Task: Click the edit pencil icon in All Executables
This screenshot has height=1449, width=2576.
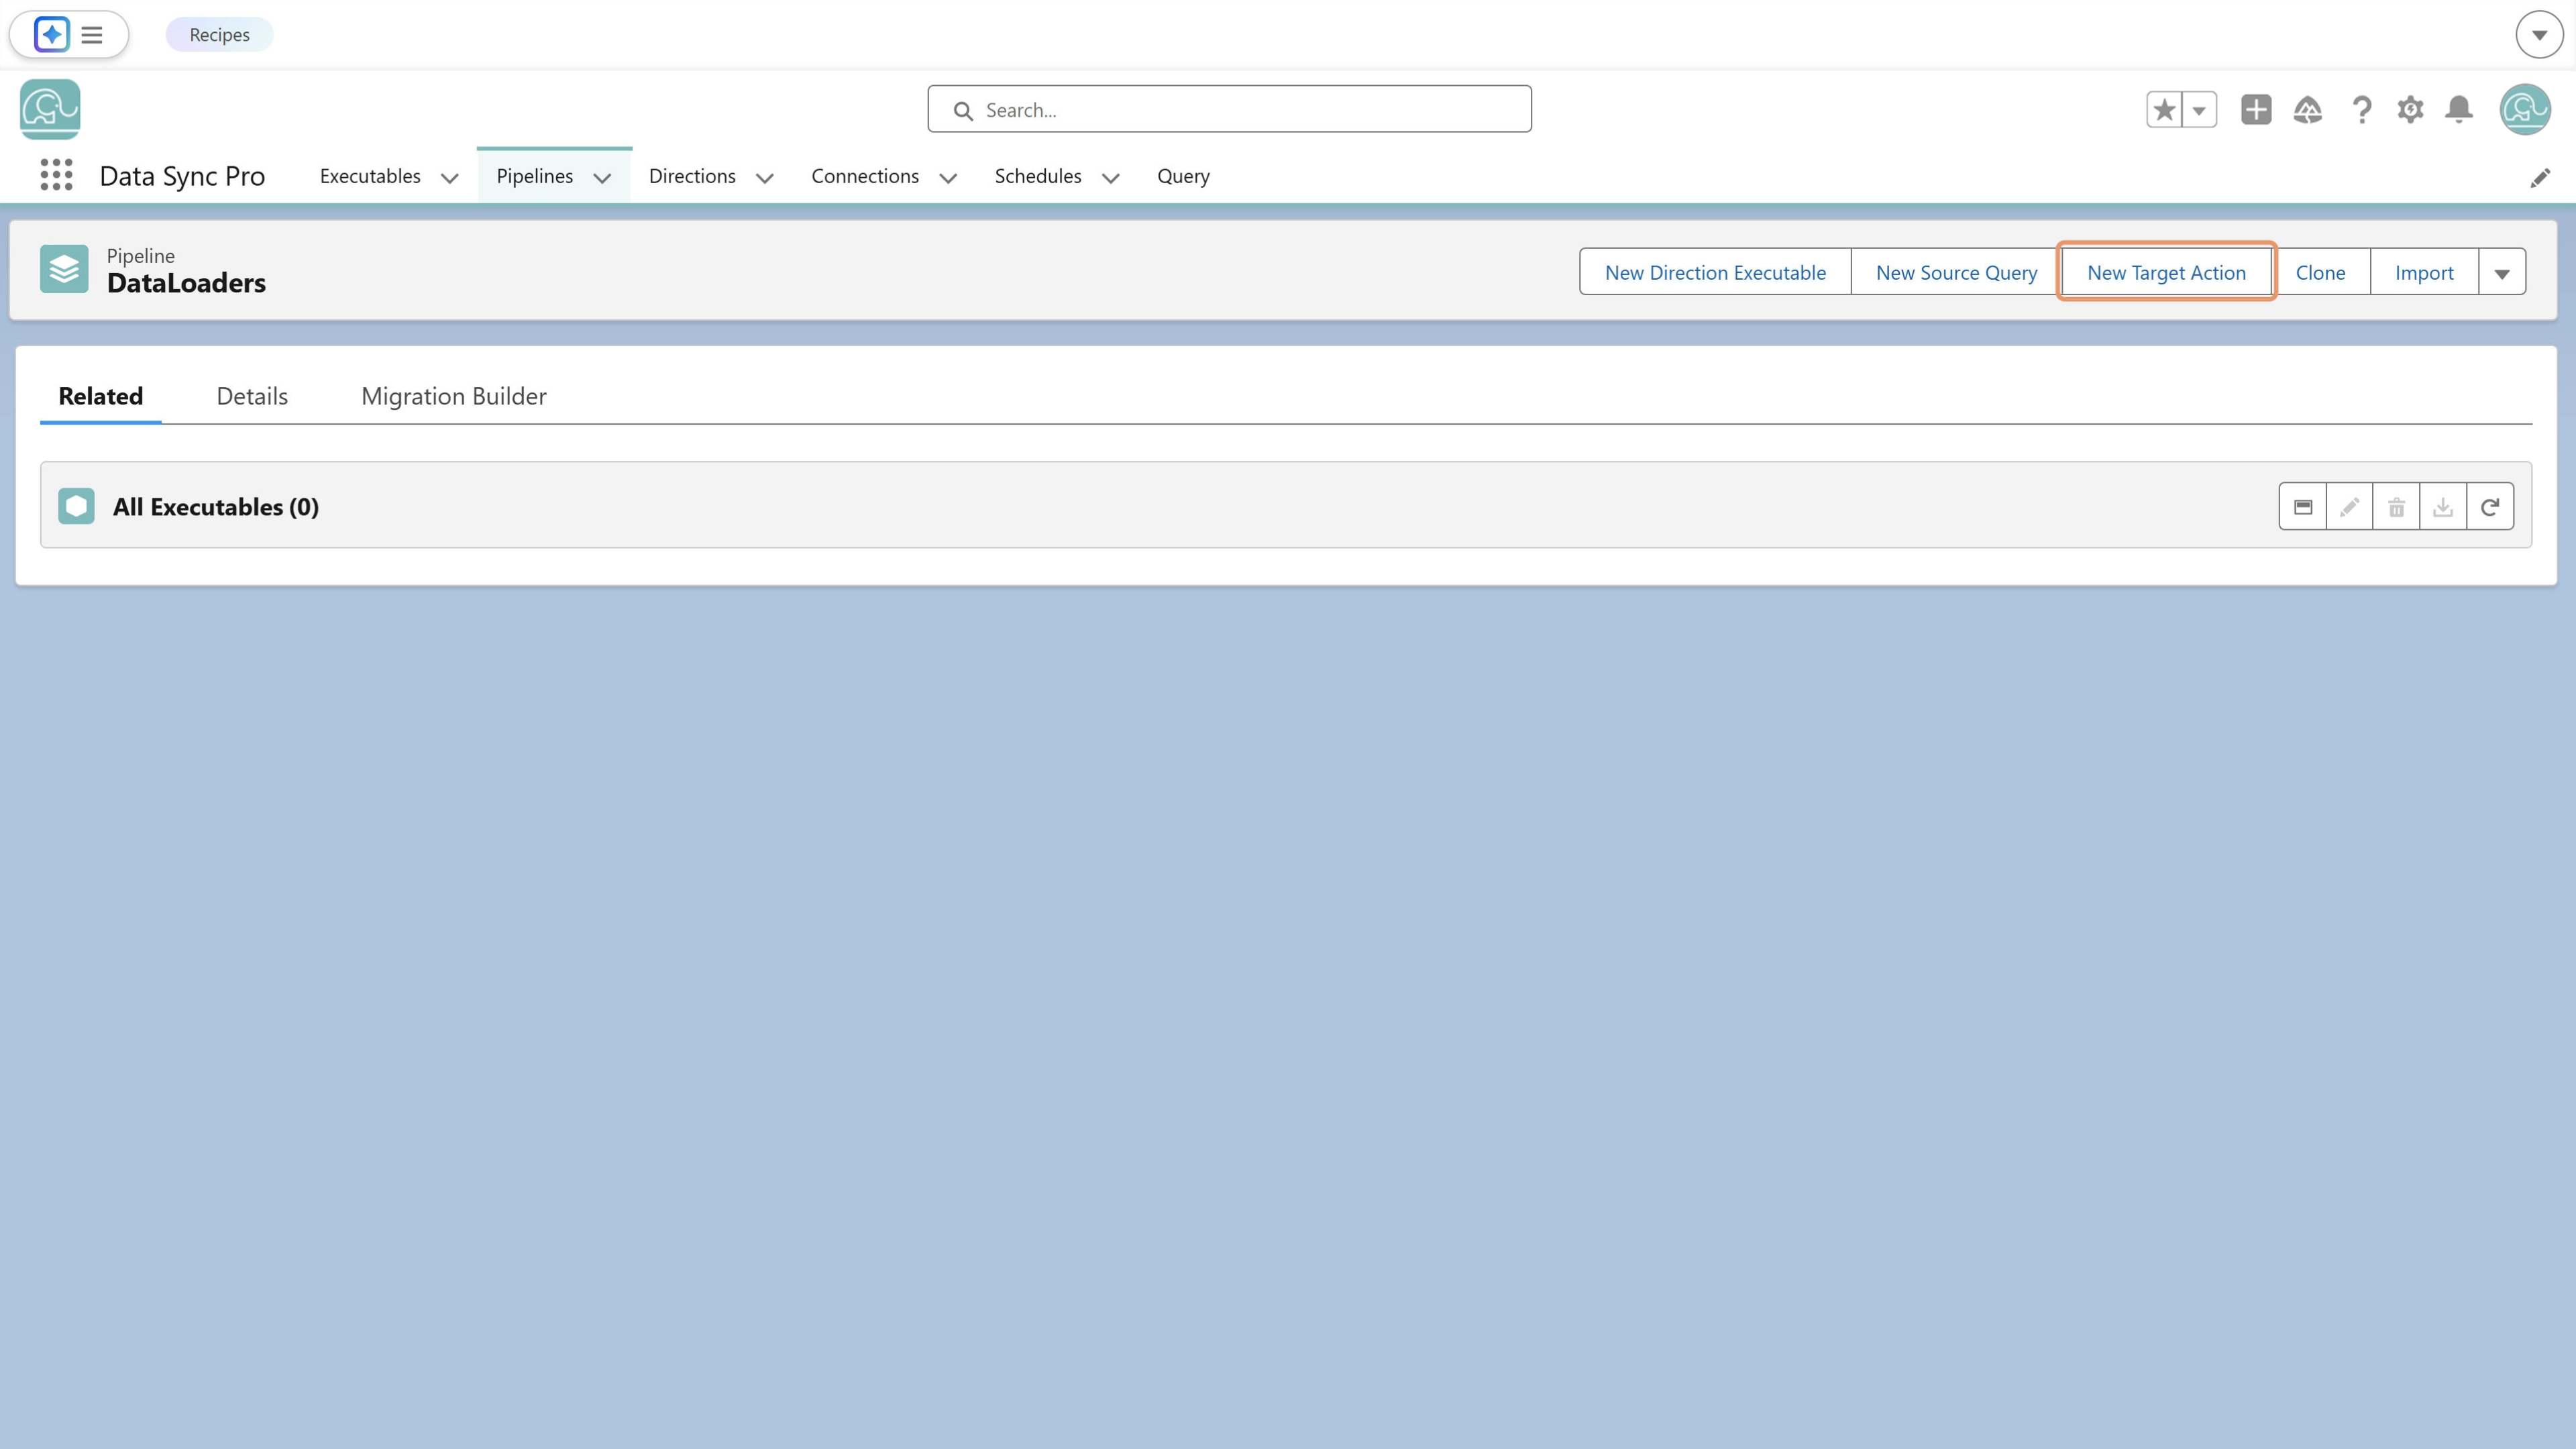Action: click(2349, 507)
